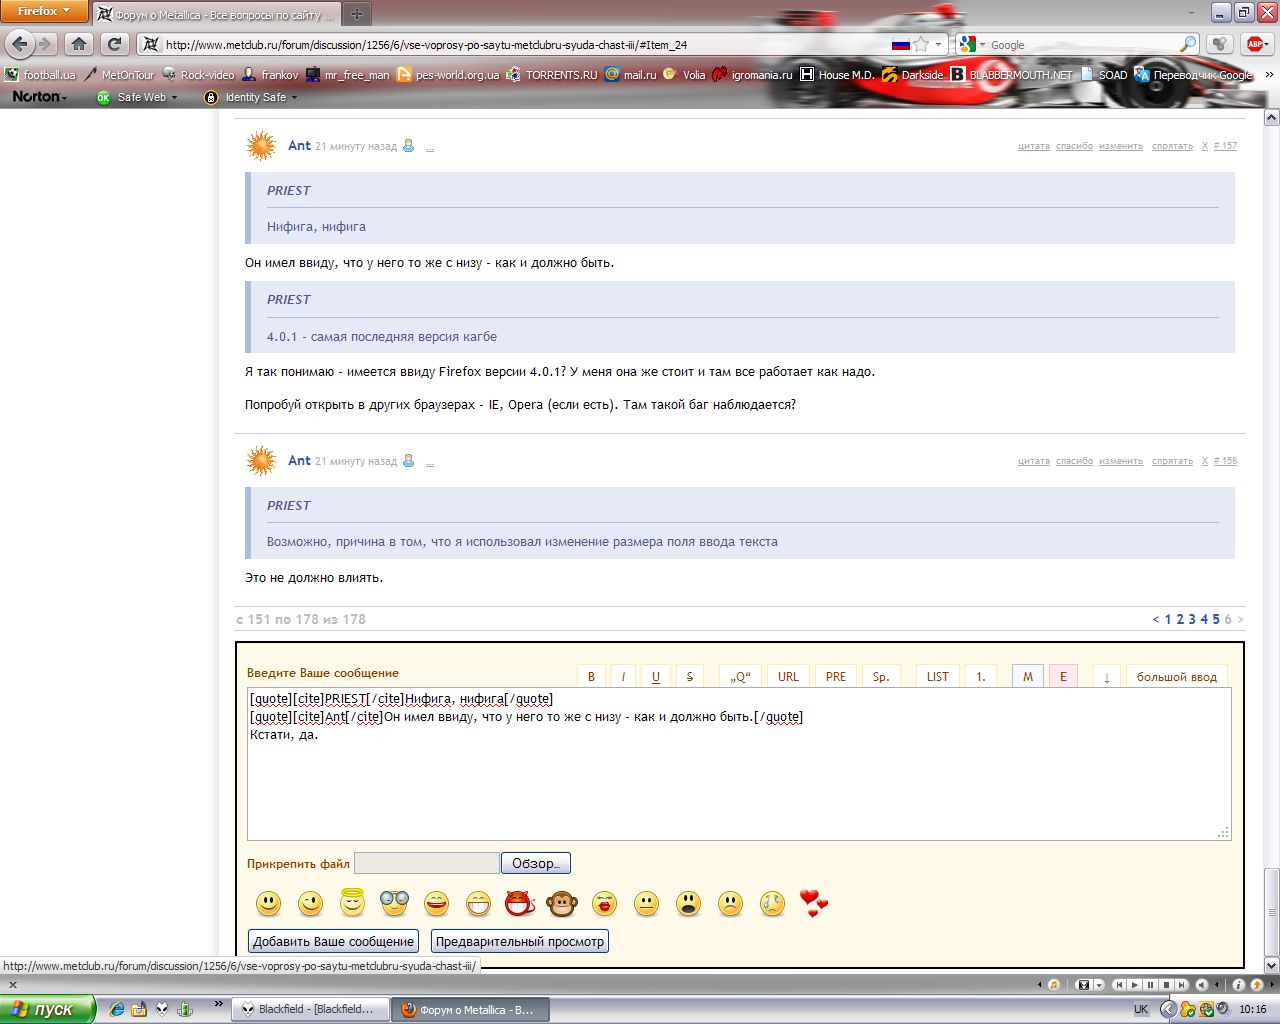Go to page 4 of the discussion
The height and width of the screenshot is (1024, 1280).
coord(1204,619)
